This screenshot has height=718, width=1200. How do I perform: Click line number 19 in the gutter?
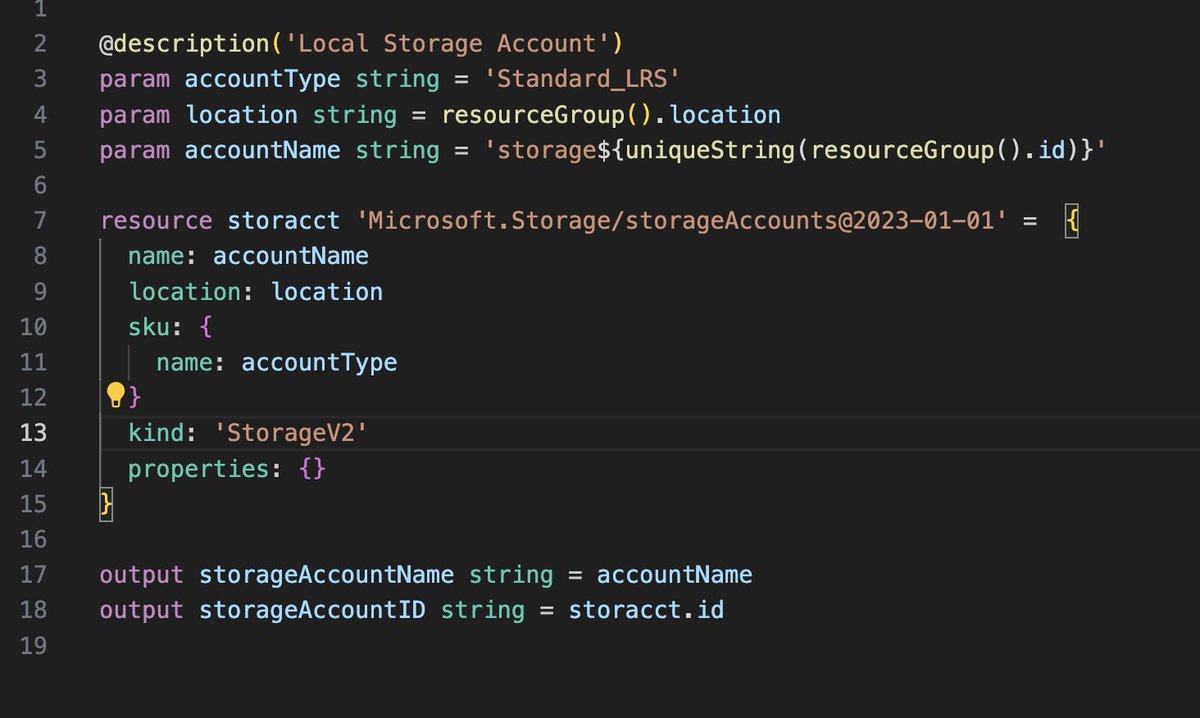[33, 646]
